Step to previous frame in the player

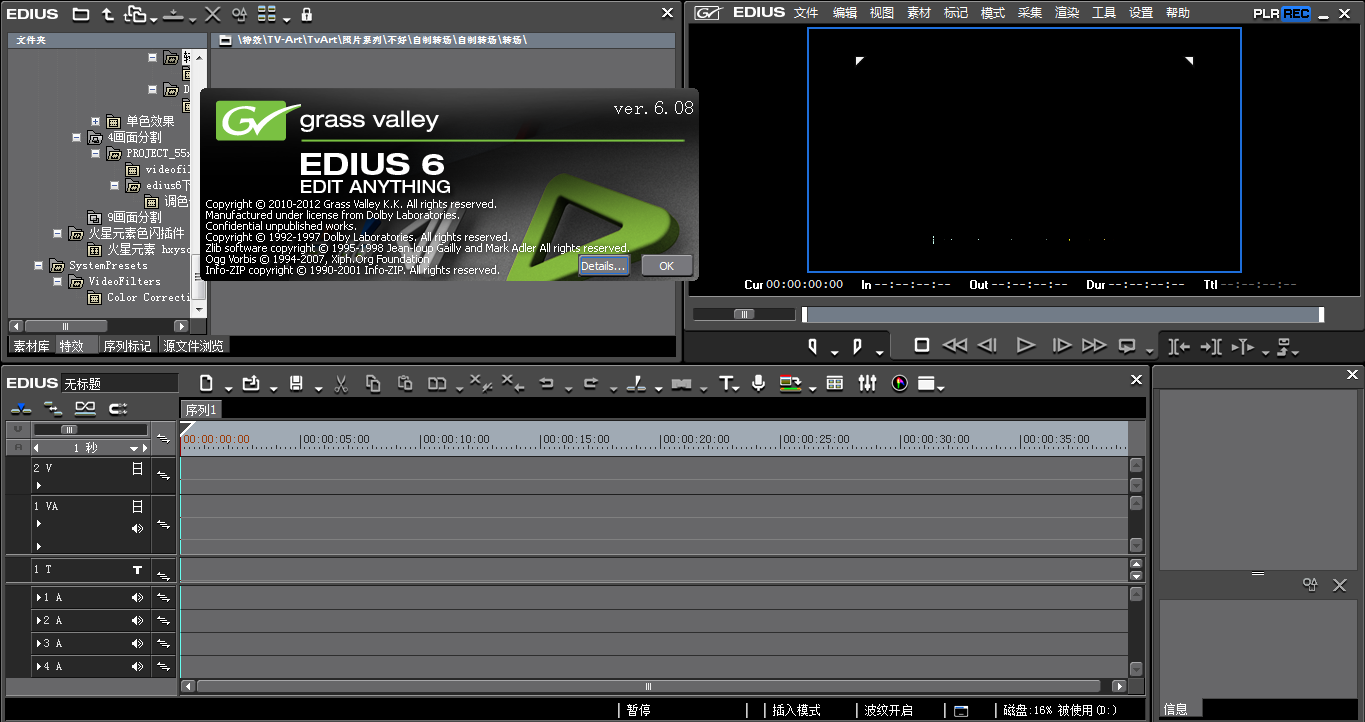[x=987, y=345]
